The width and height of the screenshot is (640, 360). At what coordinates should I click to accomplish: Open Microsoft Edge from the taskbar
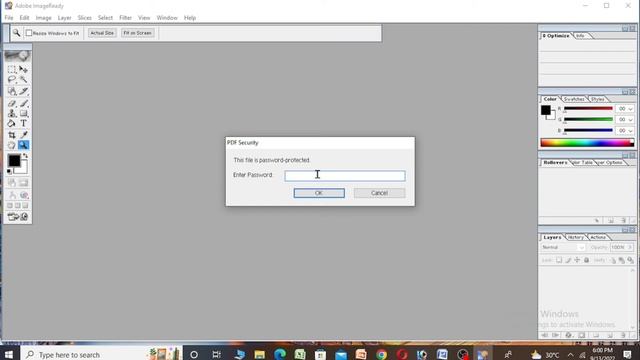(280, 354)
